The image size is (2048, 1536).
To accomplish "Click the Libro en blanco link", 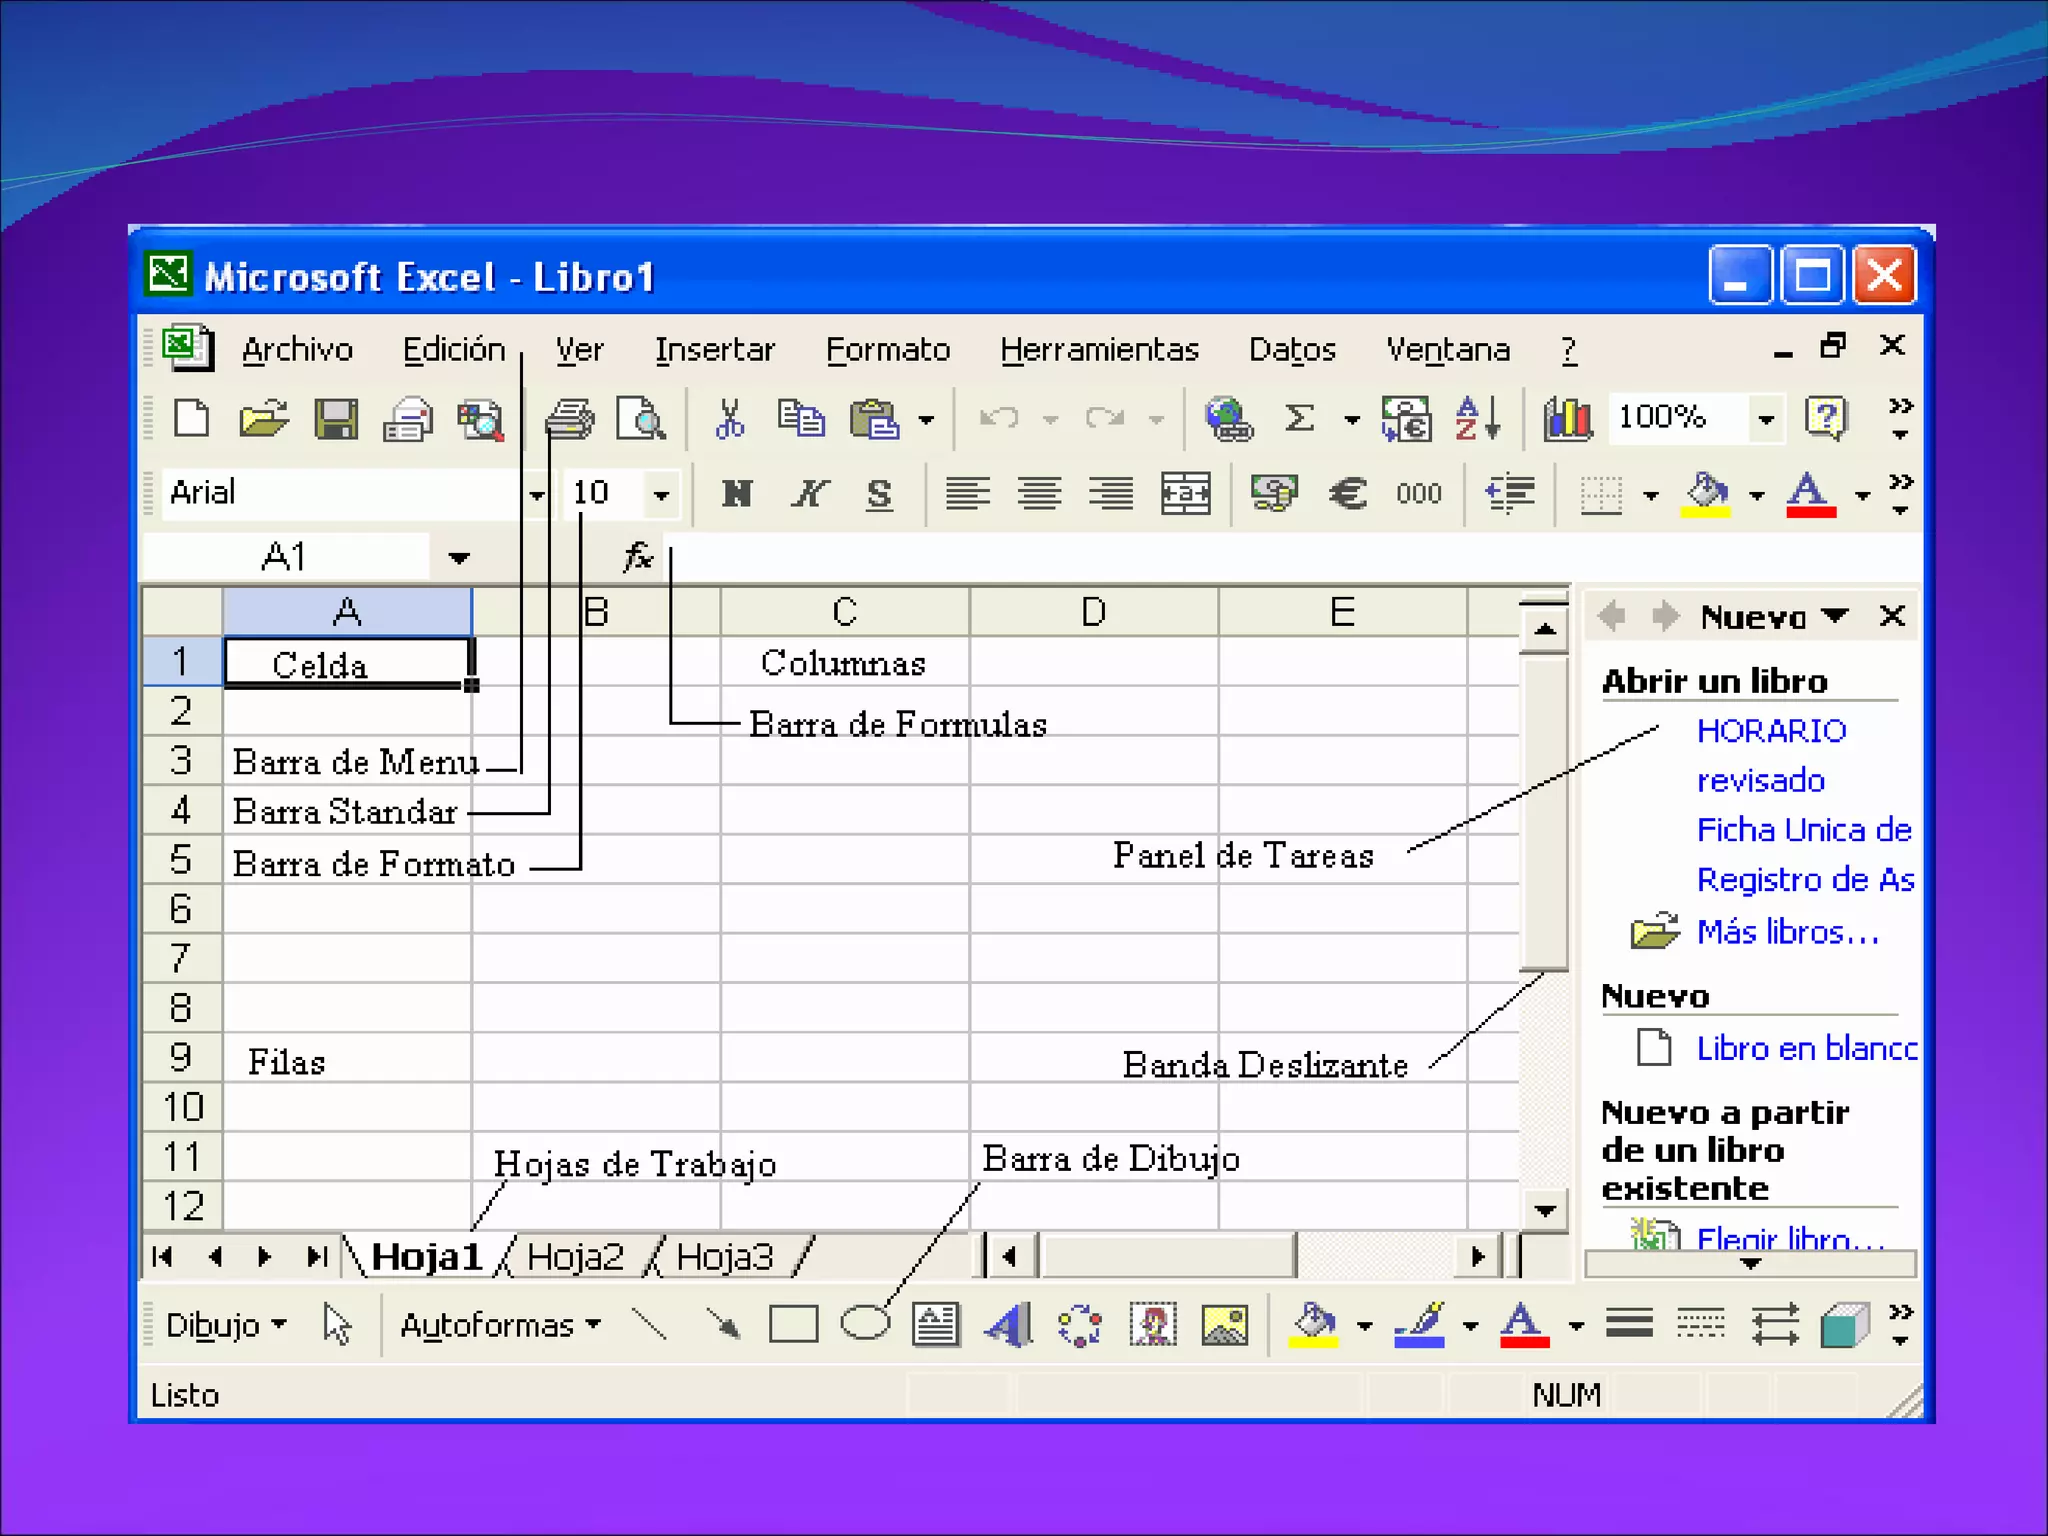I will click(1806, 1048).
